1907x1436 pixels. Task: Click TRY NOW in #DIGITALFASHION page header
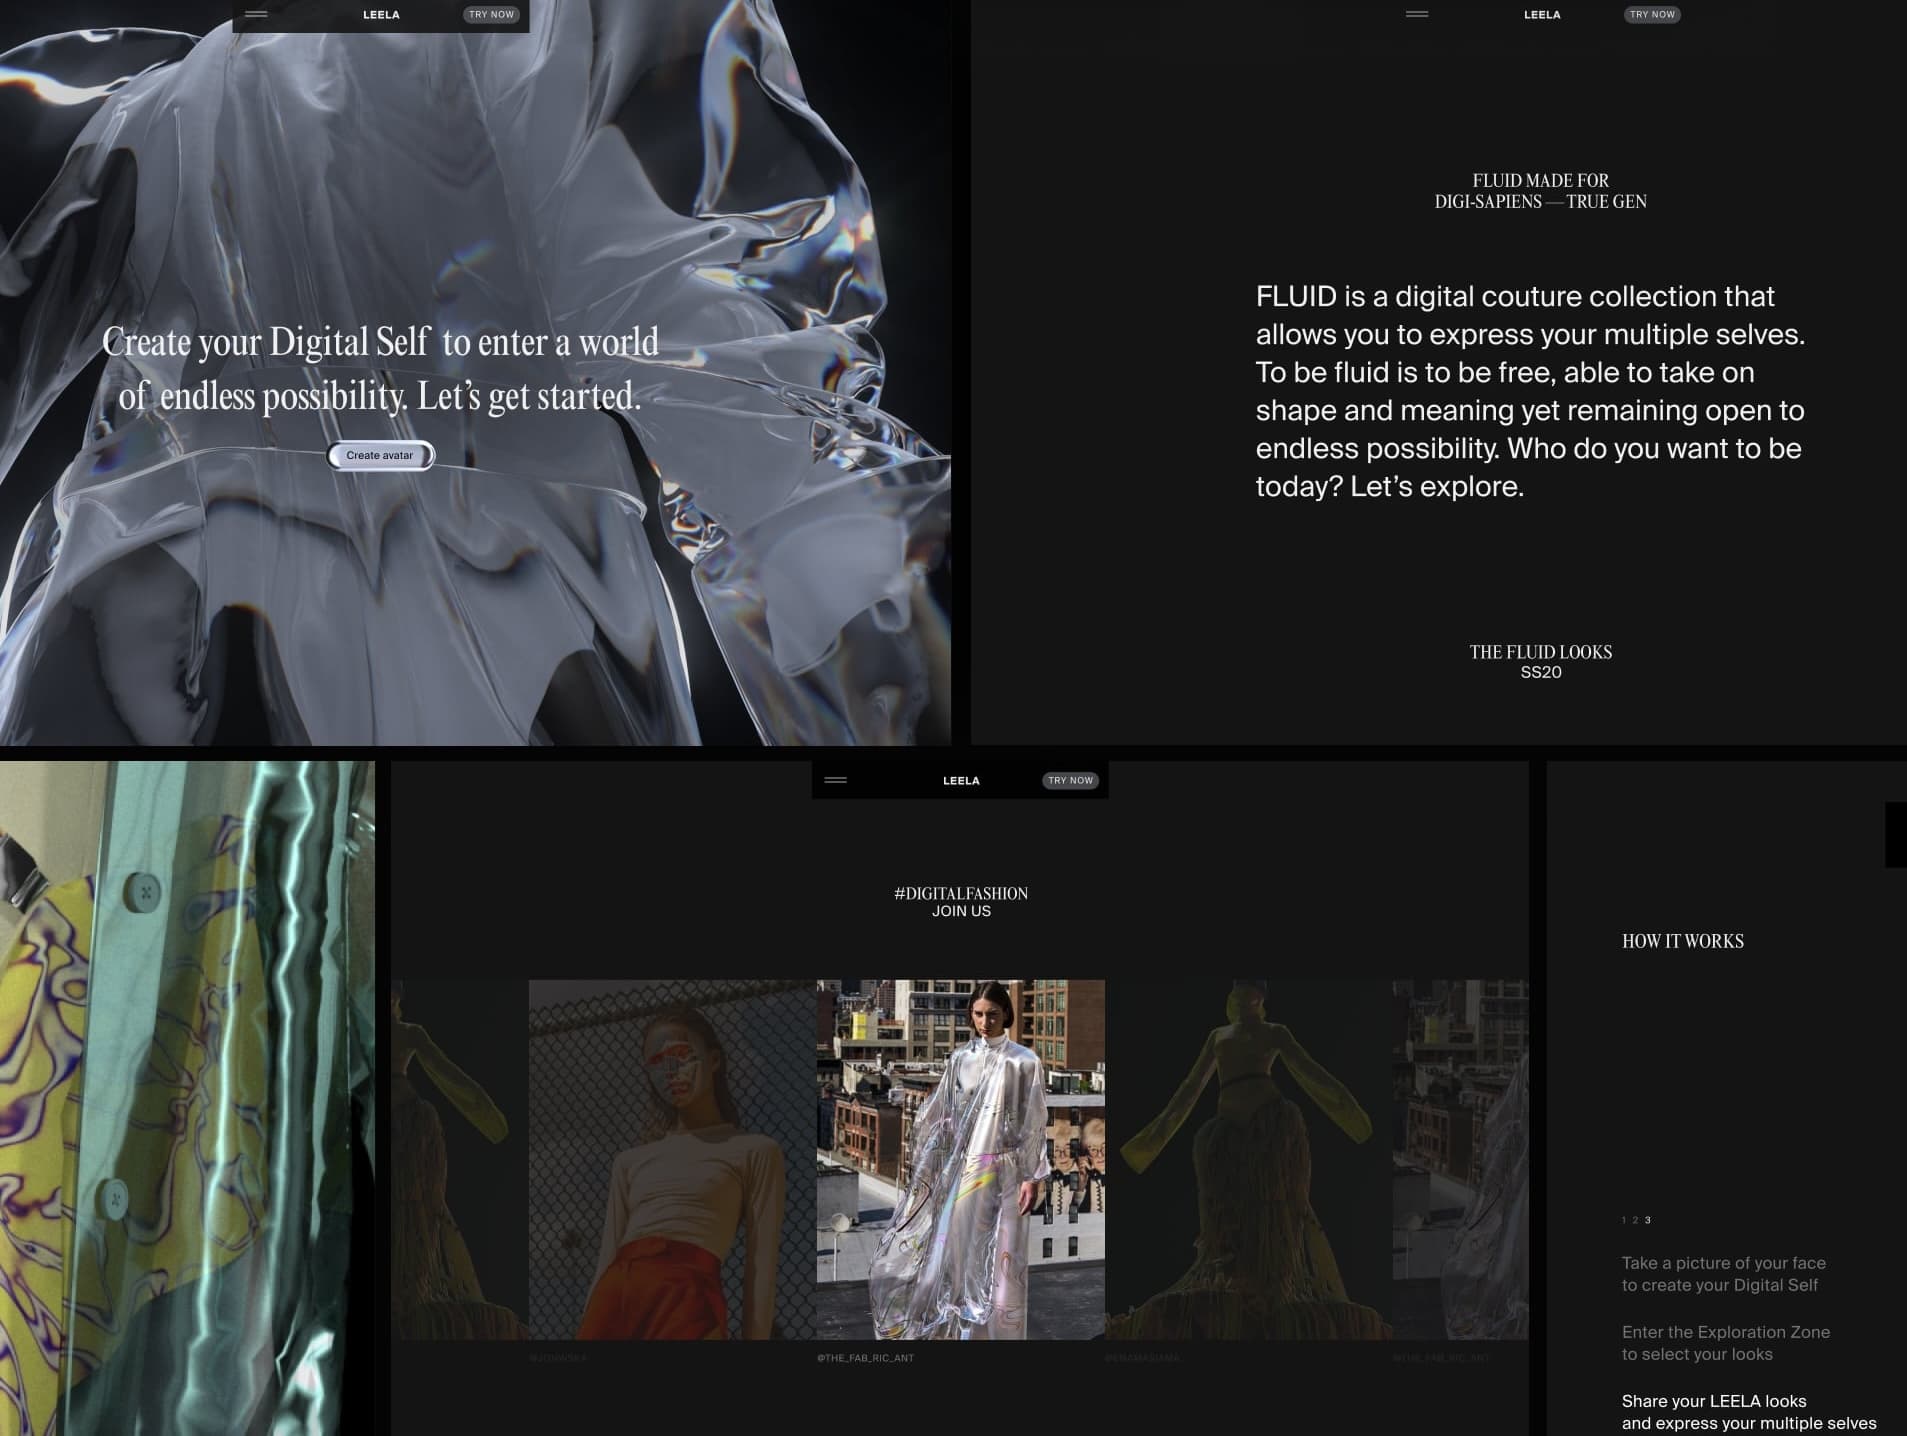[1070, 780]
